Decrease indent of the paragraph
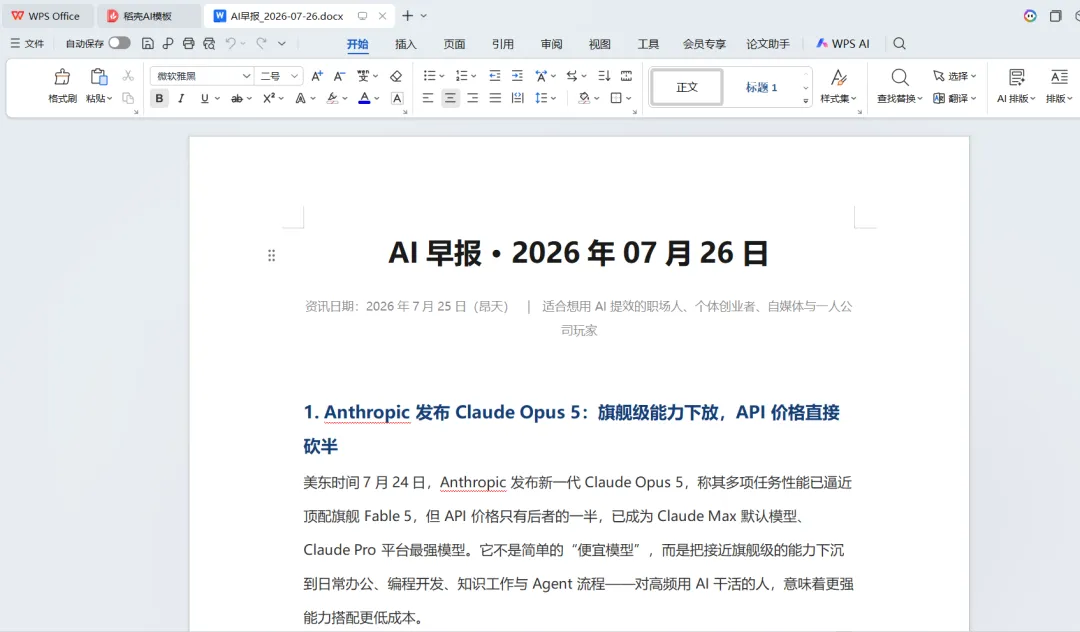1080x632 pixels. 495,76
